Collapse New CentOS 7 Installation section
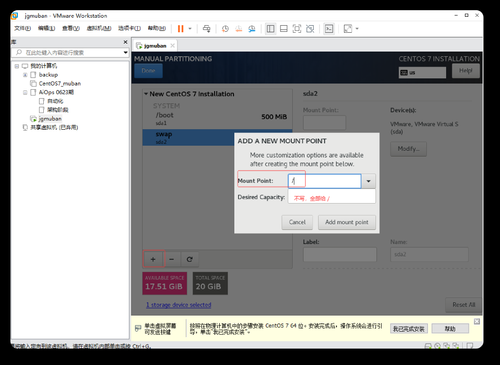This screenshot has height=365, width=500. (146, 94)
